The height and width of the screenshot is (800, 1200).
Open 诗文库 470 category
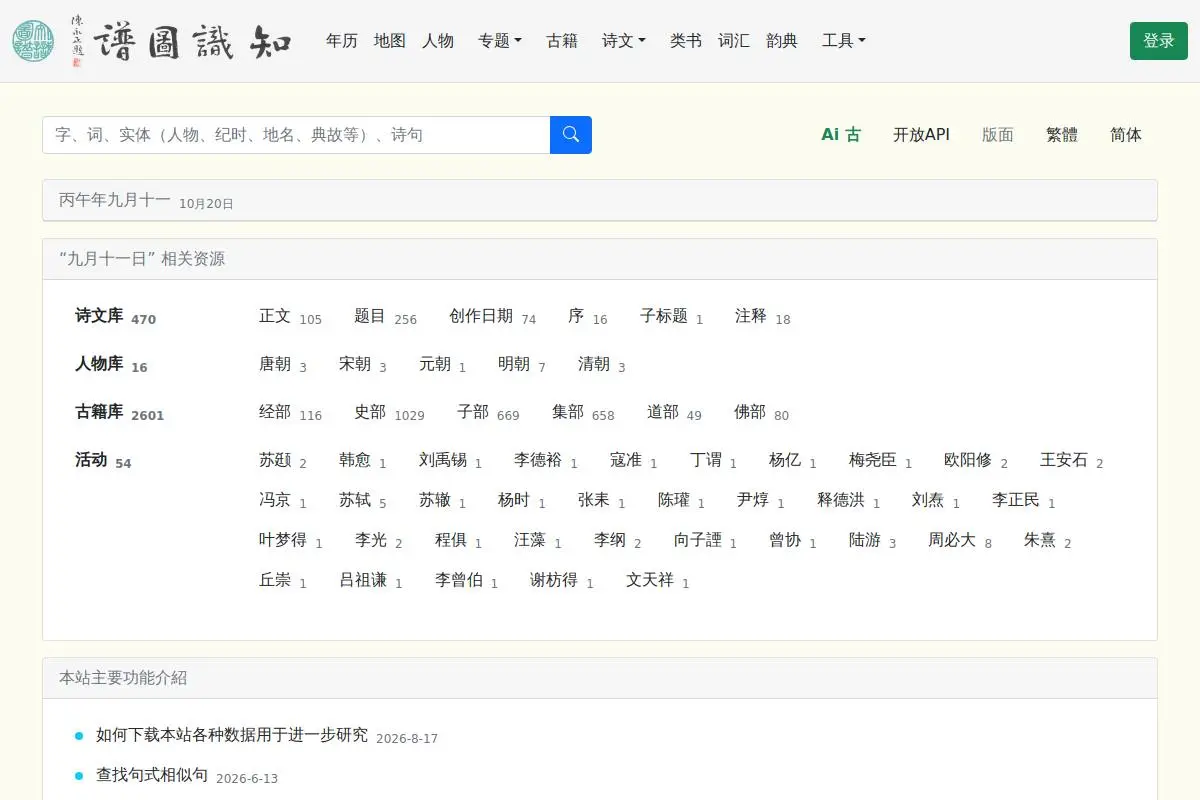point(116,317)
